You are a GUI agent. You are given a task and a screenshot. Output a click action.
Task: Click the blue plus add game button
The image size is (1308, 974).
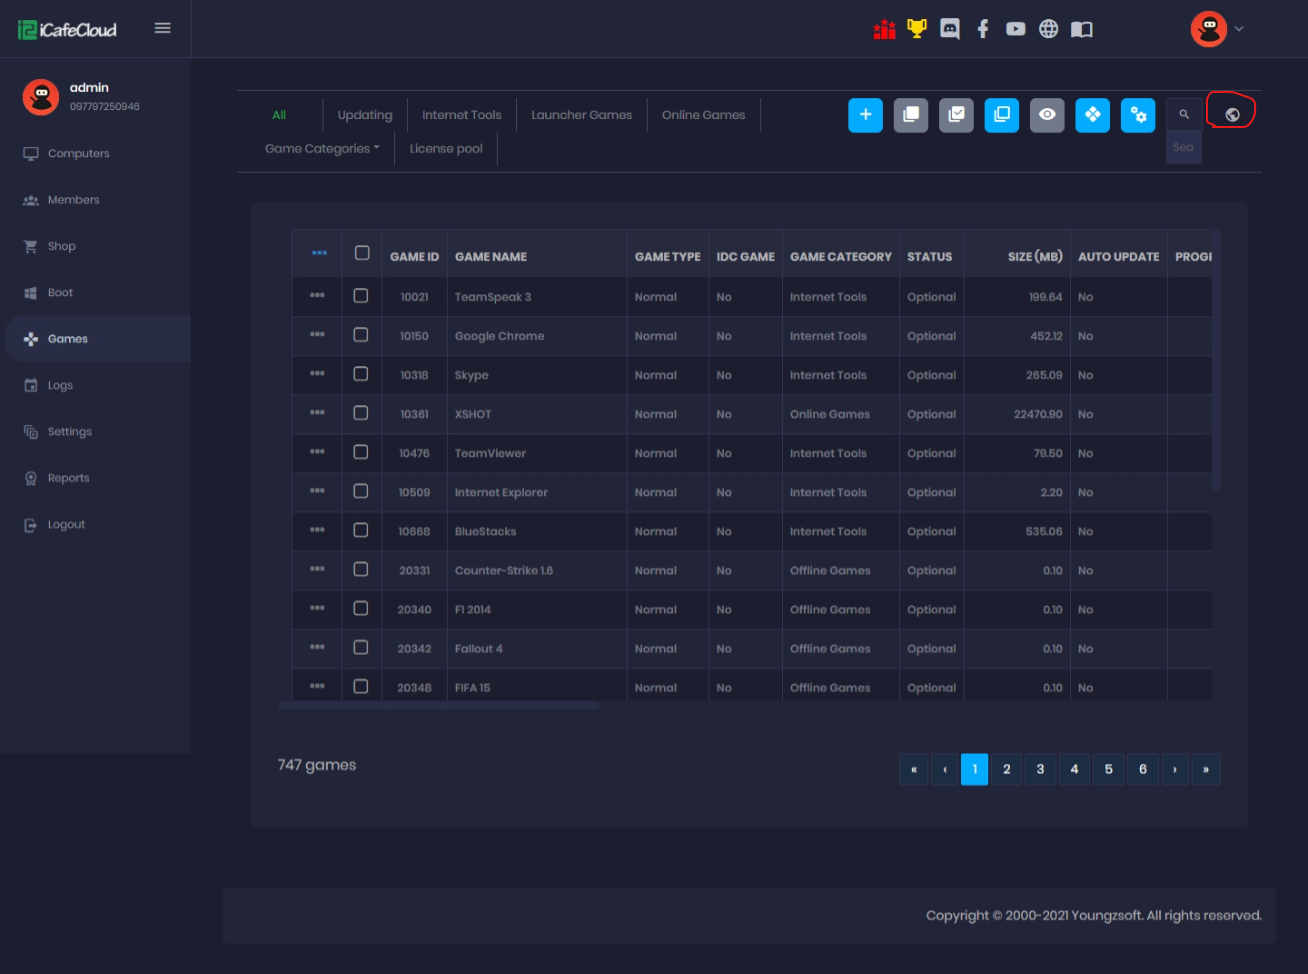coord(865,115)
